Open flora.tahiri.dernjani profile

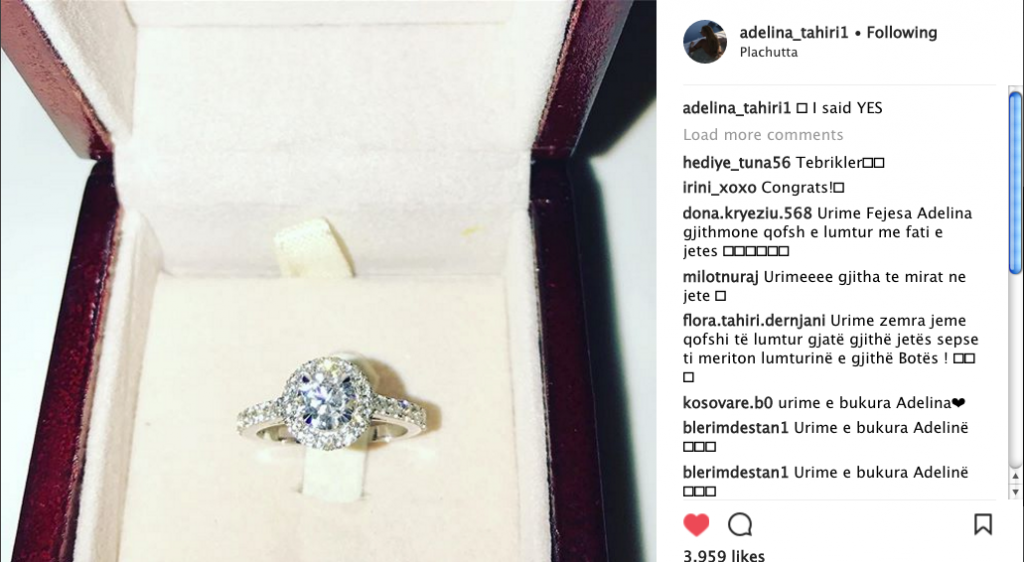754,320
